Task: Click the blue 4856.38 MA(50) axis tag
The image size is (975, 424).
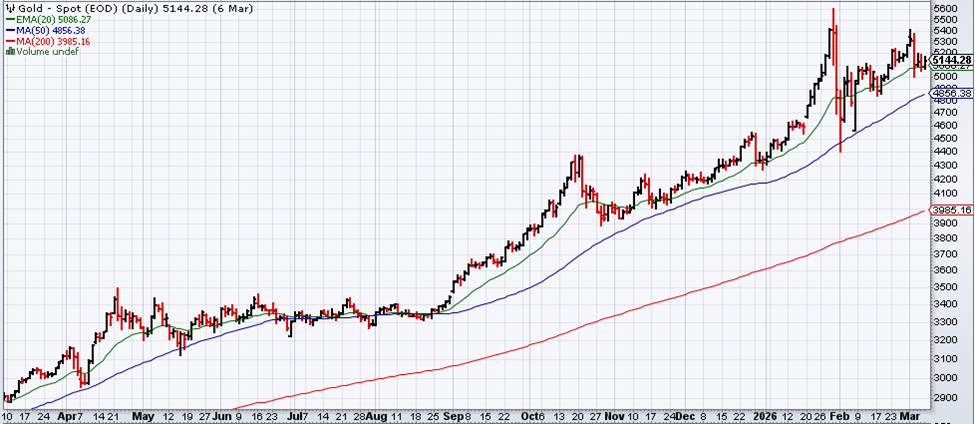Action: pyautogui.click(x=951, y=93)
